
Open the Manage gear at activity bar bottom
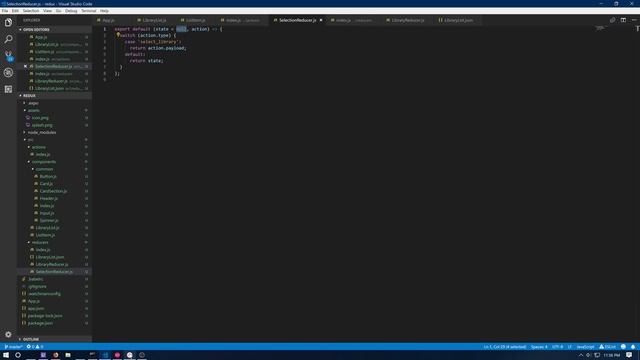[x=8, y=334]
